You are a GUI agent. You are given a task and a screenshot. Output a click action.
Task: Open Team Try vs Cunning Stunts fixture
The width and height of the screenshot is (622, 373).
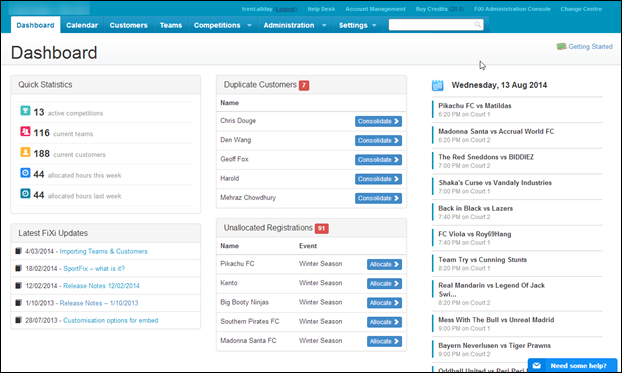(x=483, y=260)
